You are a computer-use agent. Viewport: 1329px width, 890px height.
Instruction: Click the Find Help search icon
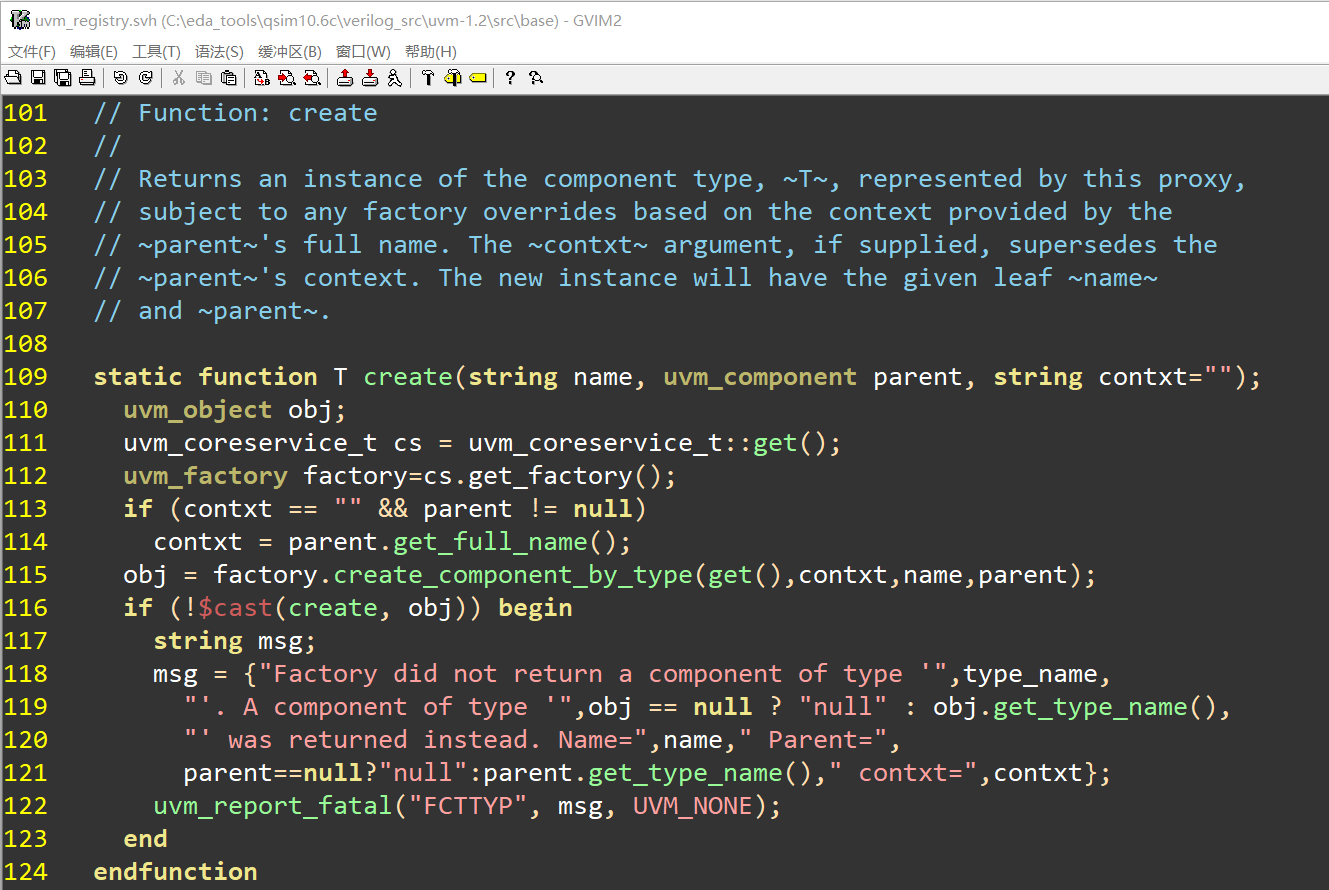[536, 78]
